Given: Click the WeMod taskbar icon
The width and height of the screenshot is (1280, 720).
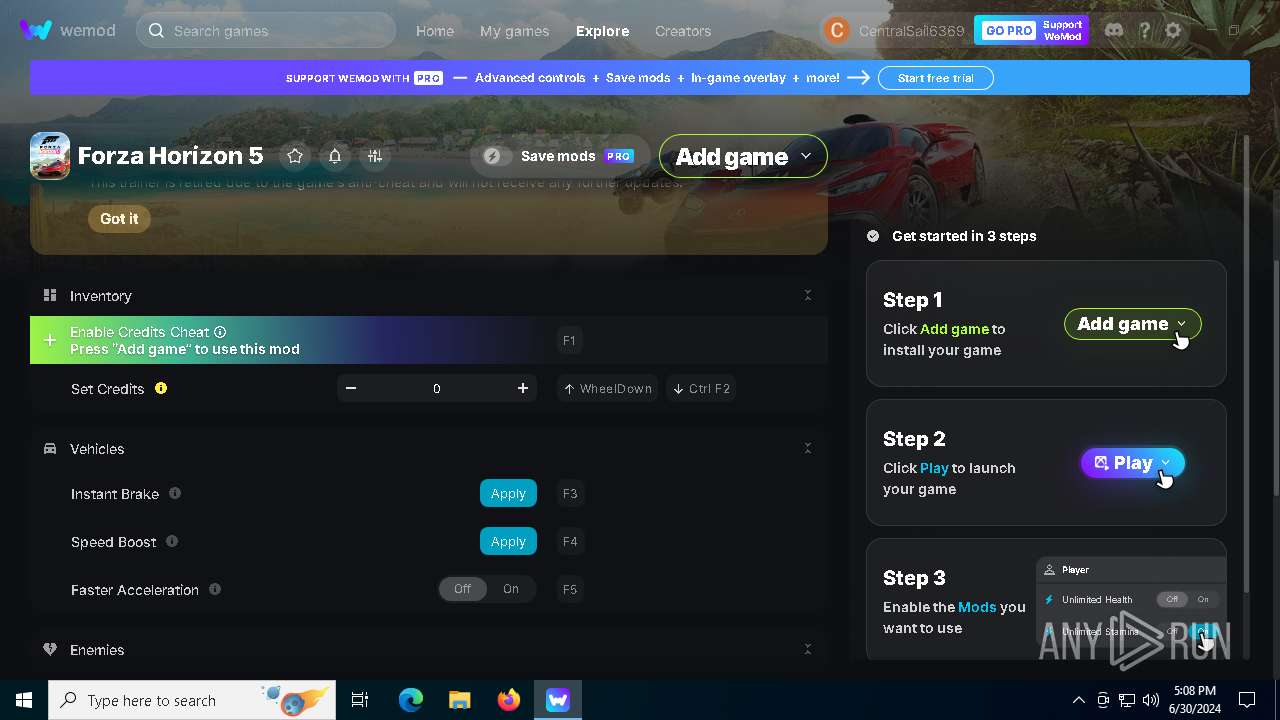Looking at the screenshot, I should coord(558,700).
